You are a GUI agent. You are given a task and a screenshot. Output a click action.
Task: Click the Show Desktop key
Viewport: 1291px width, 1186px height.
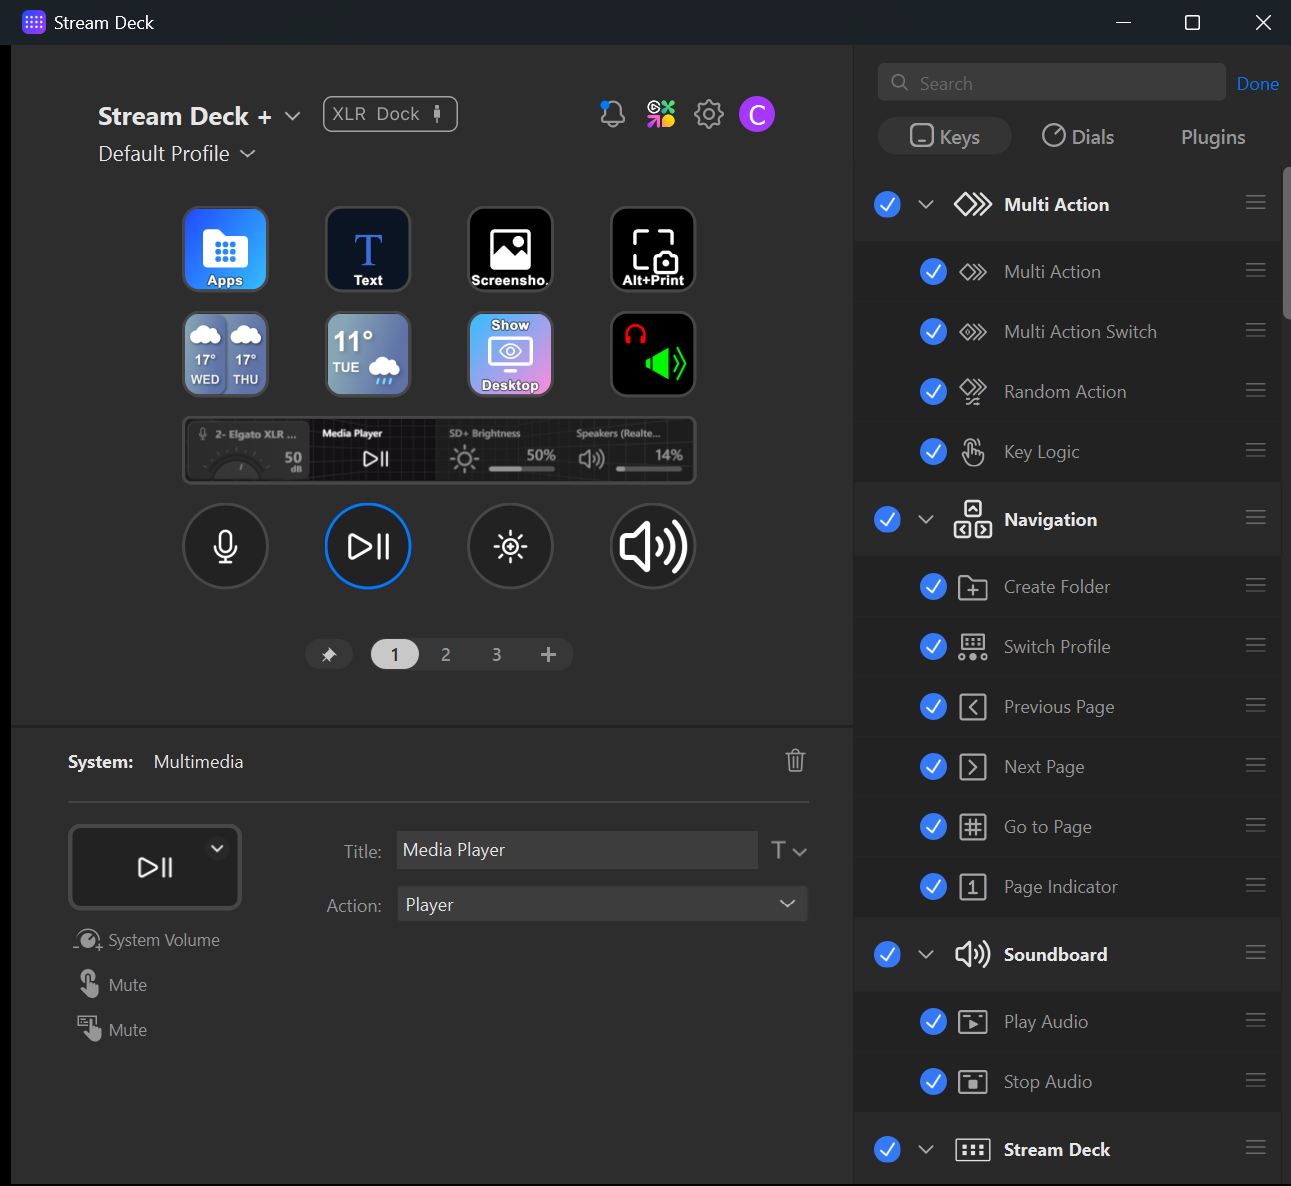(x=510, y=354)
